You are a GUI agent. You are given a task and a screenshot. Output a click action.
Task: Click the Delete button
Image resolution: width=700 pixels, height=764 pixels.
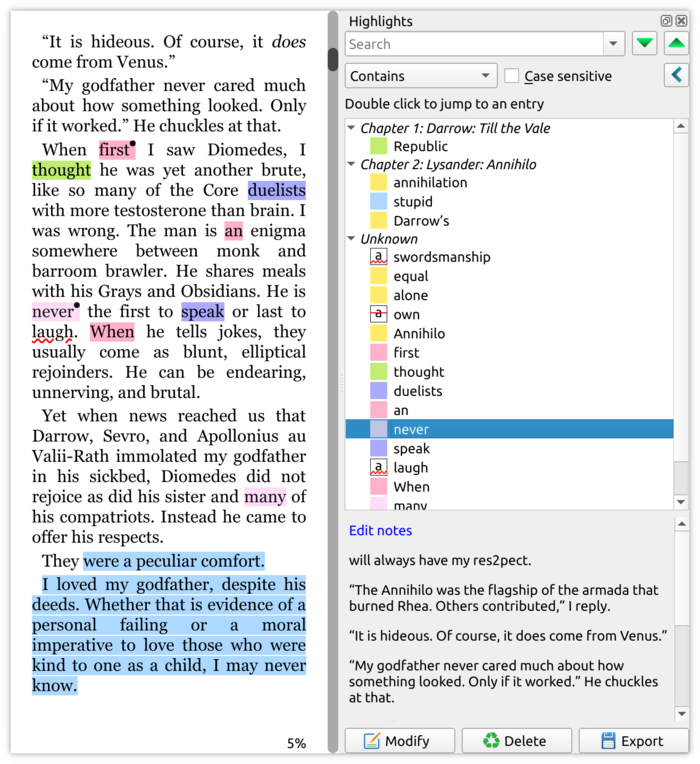coord(516,741)
